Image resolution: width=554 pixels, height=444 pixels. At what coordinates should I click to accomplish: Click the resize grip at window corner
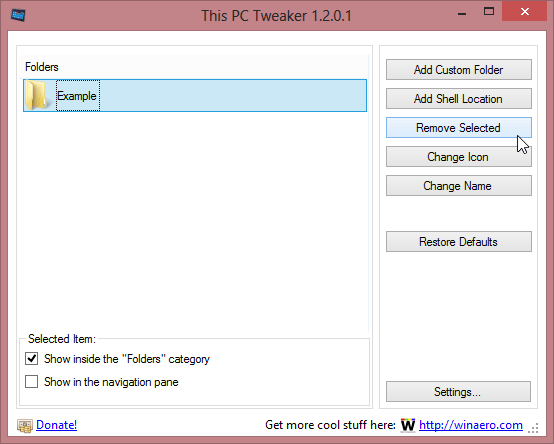[533, 428]
